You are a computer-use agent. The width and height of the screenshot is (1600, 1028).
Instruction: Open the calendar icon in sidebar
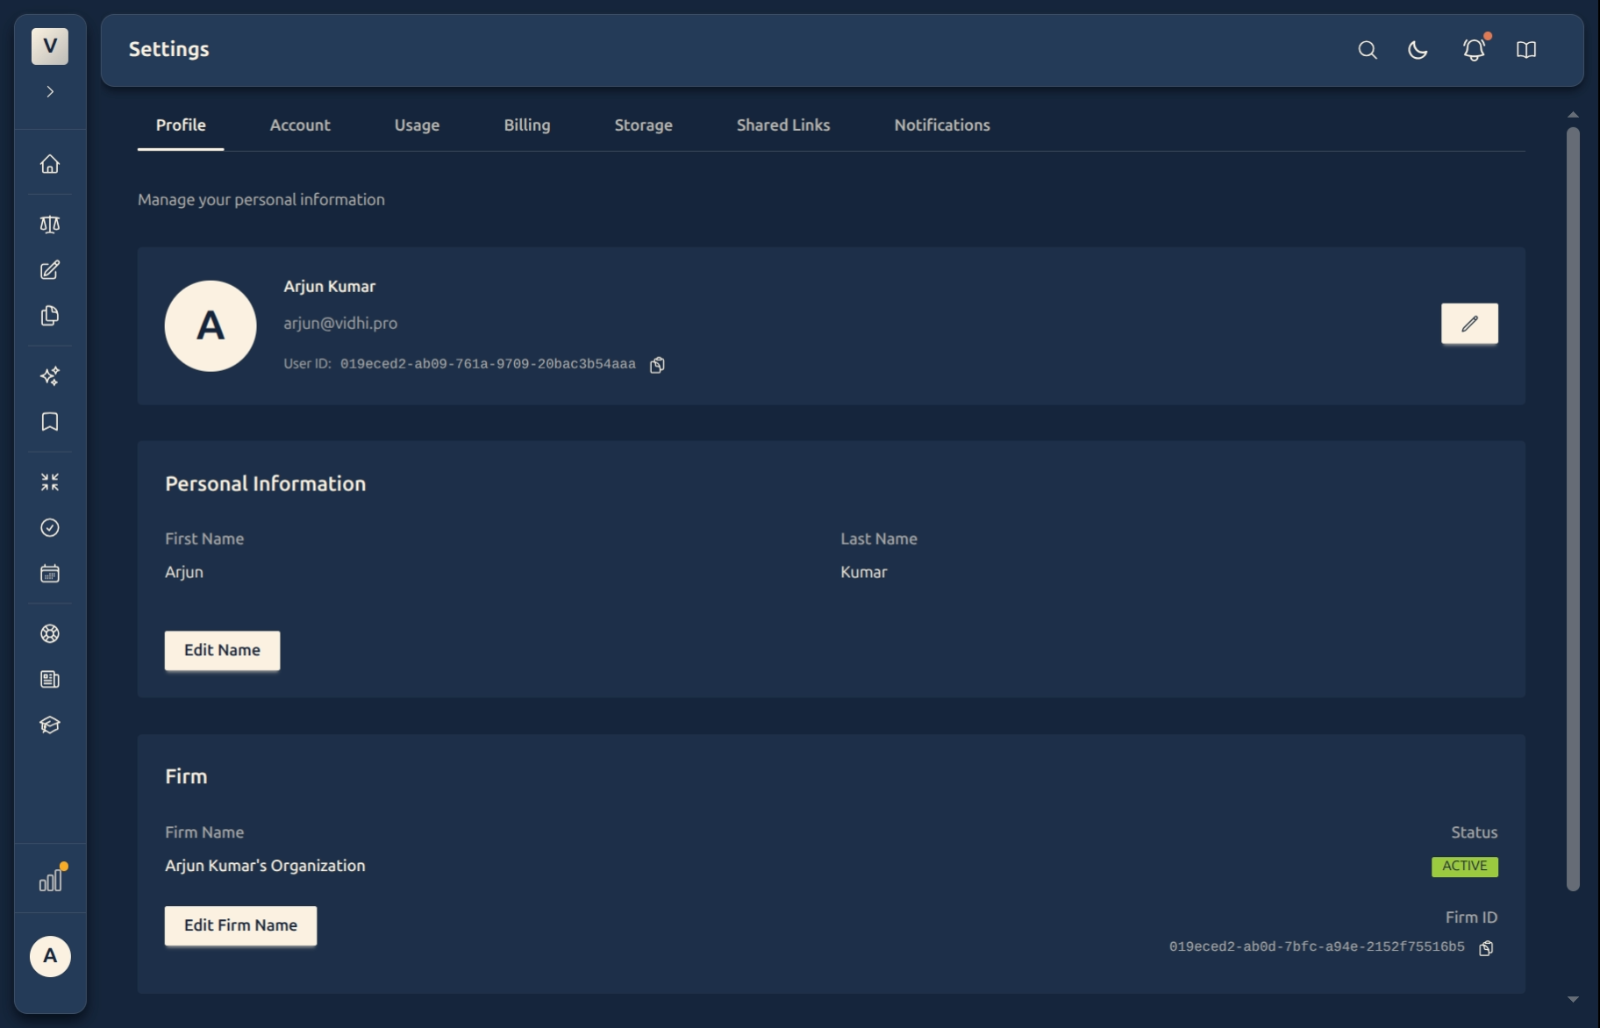pyautogui.click(x=50, y=574)
